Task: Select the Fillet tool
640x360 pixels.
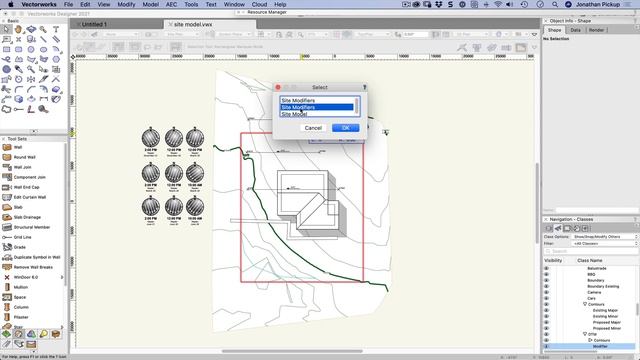Action: (18, 89)
